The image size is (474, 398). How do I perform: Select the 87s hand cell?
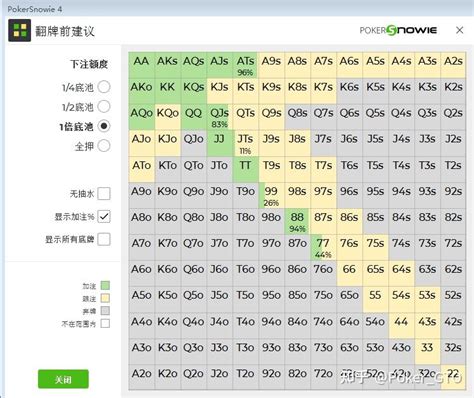coord(324,221)
